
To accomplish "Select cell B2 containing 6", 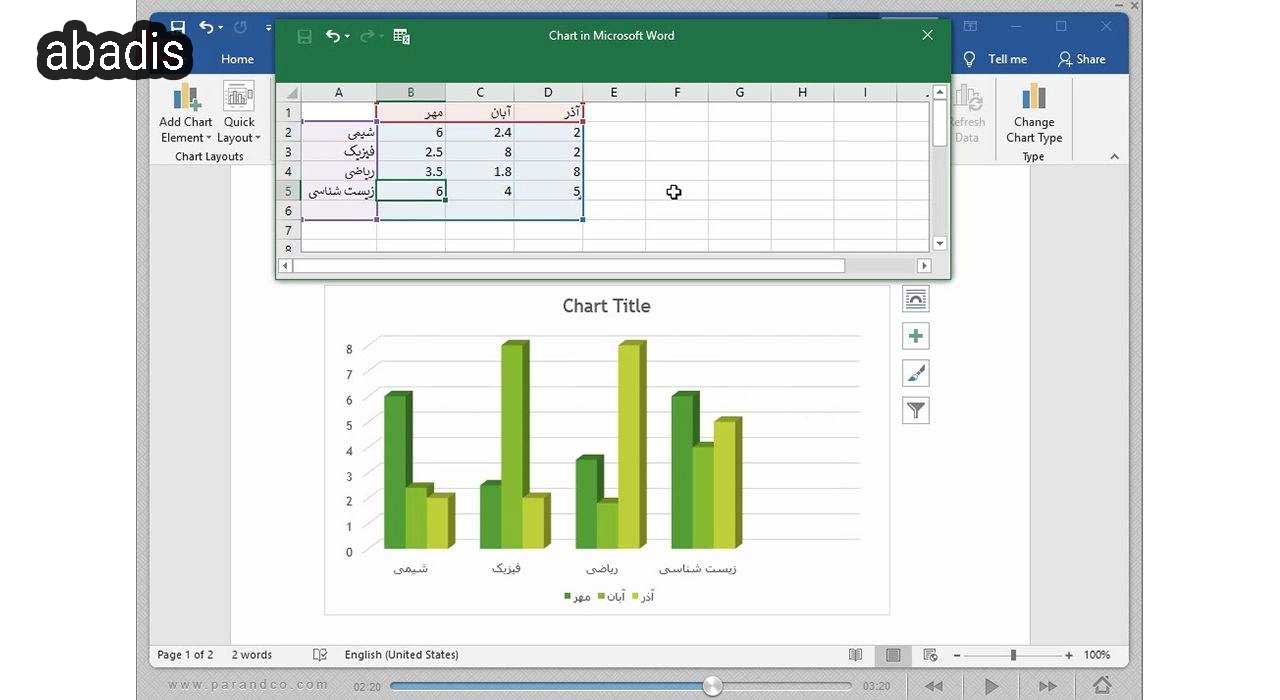I will point(411,132).
